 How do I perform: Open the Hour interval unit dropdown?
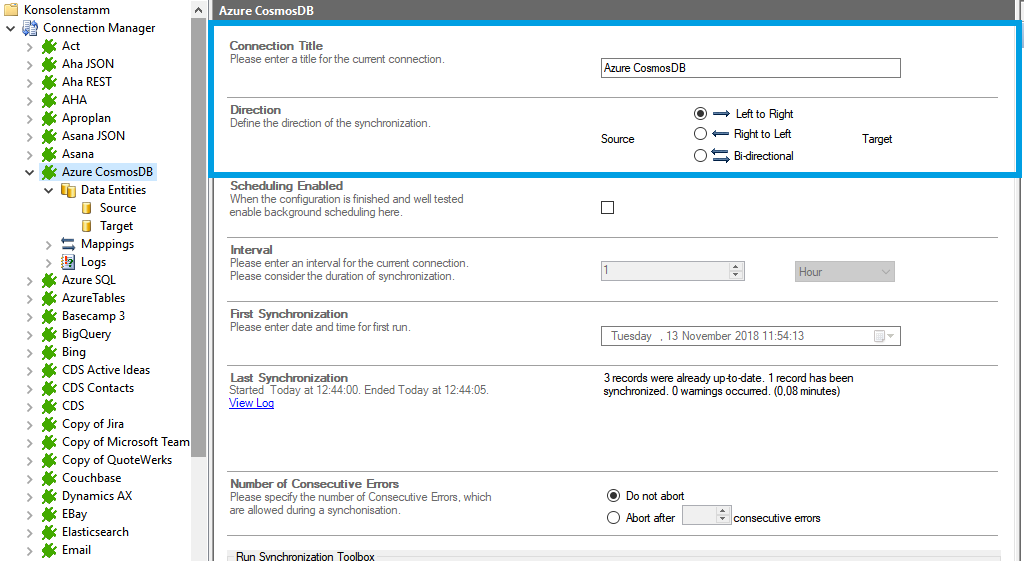point(845,272)
